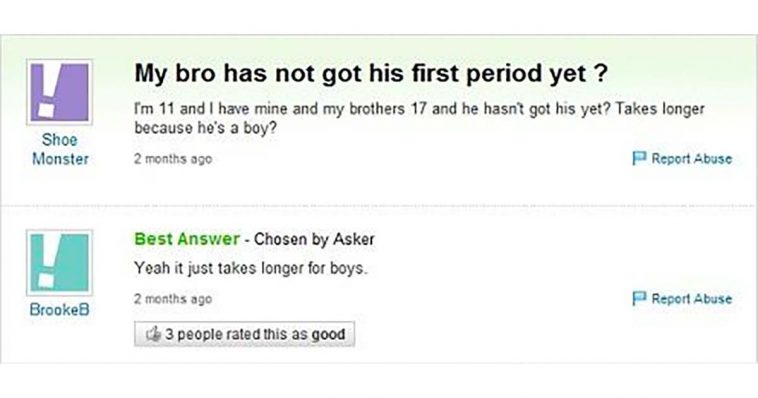The height and width of the screenshot is (398, 758).
Task: Report Abuse on the question text link
Action: (691, 158)
